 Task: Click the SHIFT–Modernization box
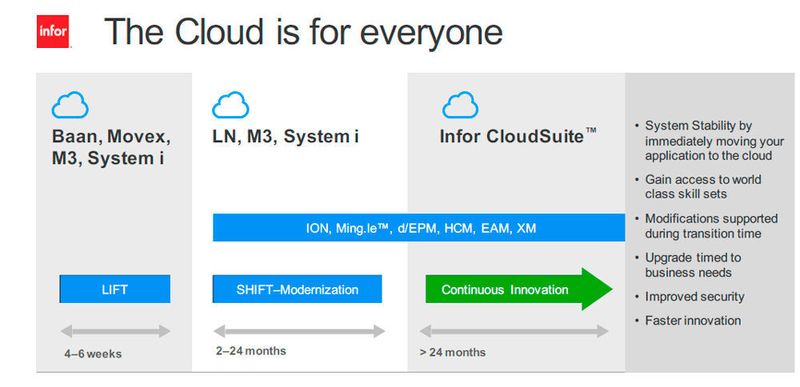coord(297,289)
